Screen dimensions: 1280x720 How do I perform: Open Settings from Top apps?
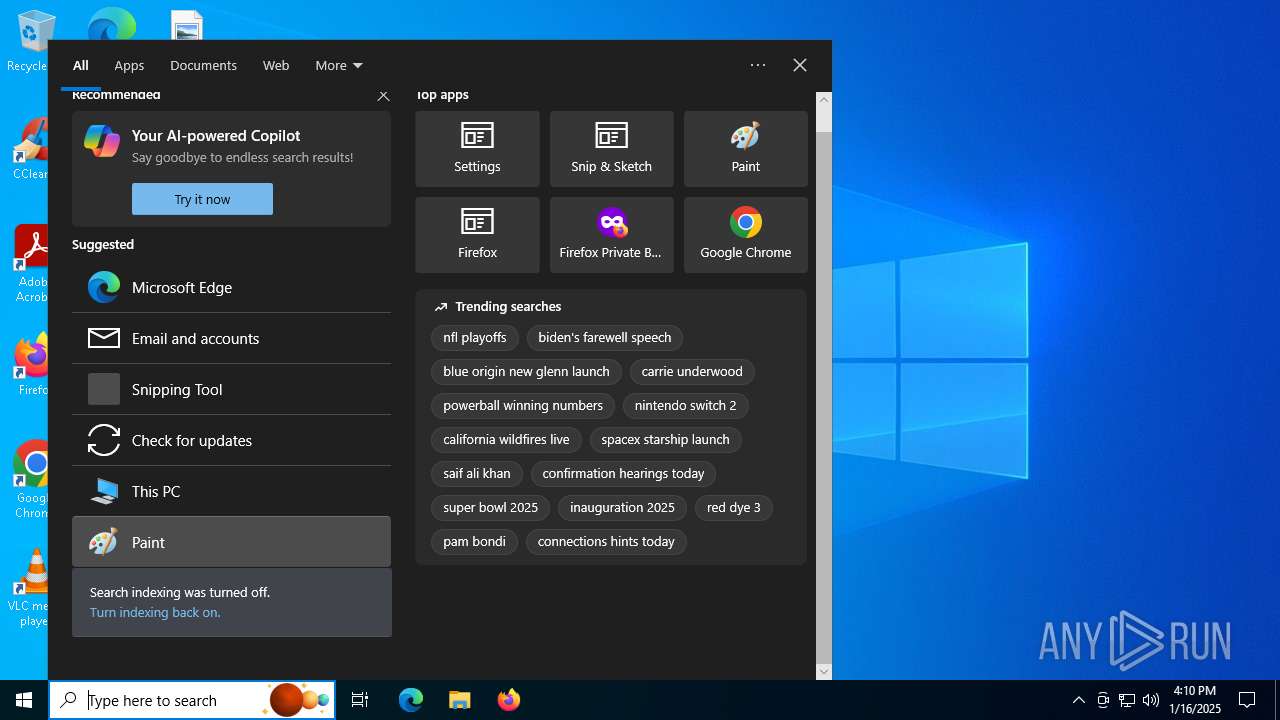tap(477, 149)
